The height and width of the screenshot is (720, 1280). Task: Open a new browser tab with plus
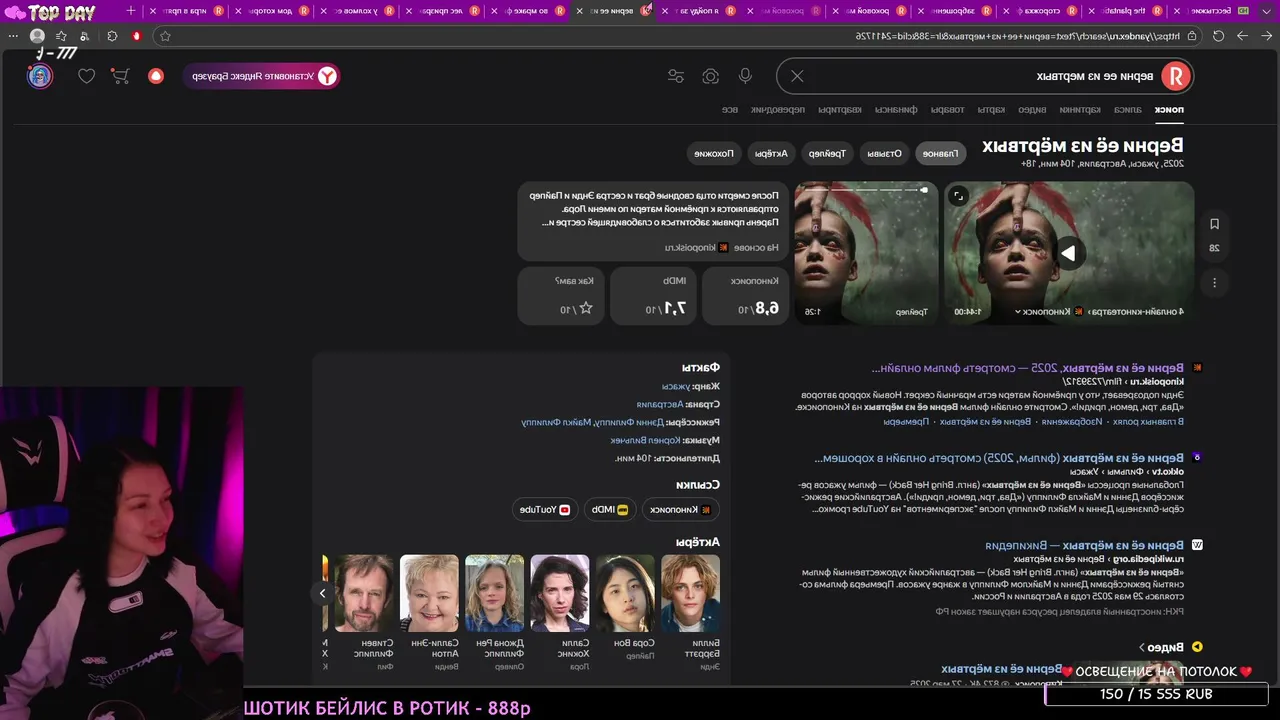130,11
